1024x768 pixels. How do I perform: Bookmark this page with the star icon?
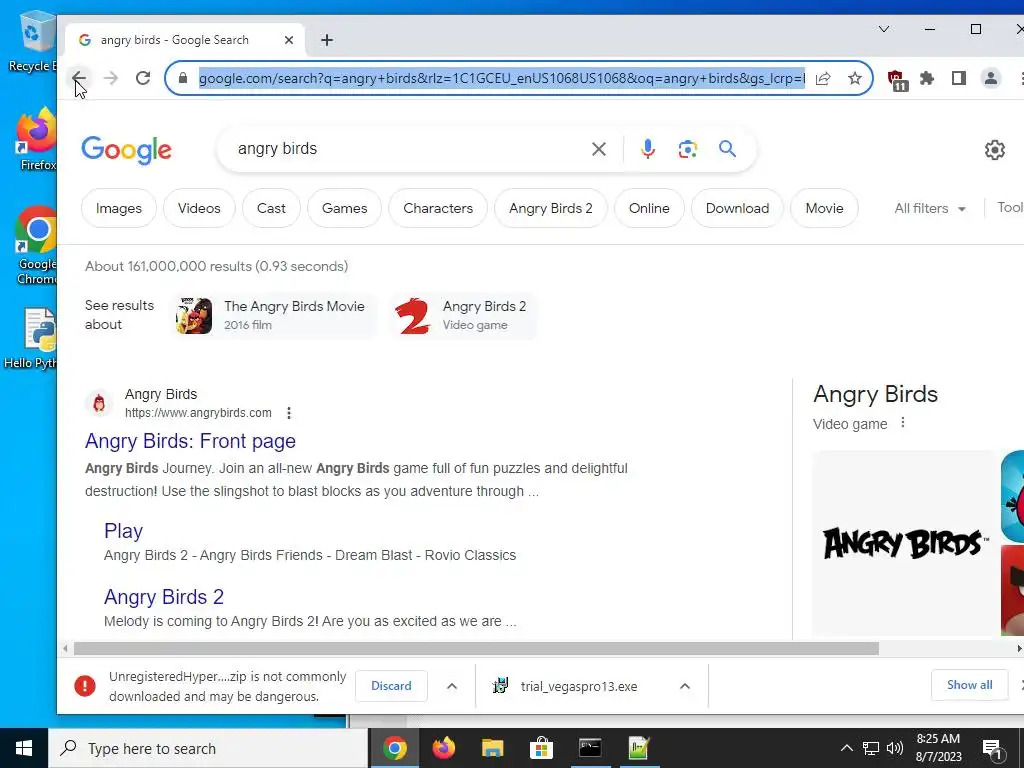coord(854,78)
